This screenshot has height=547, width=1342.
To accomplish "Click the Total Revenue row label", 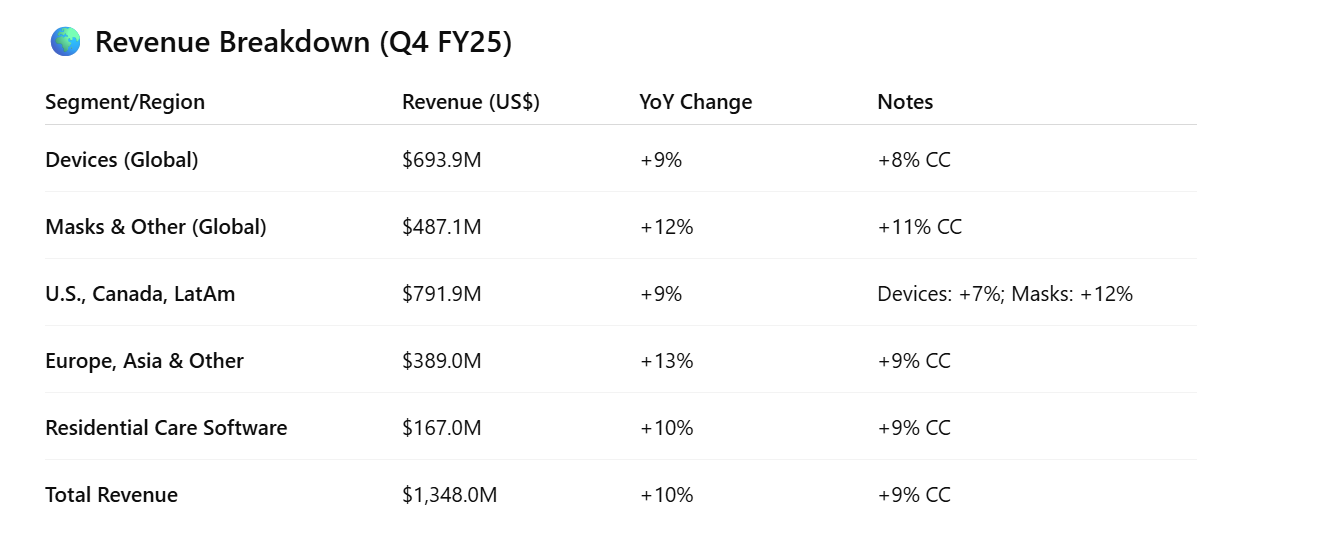I will (x=111, y=495).
